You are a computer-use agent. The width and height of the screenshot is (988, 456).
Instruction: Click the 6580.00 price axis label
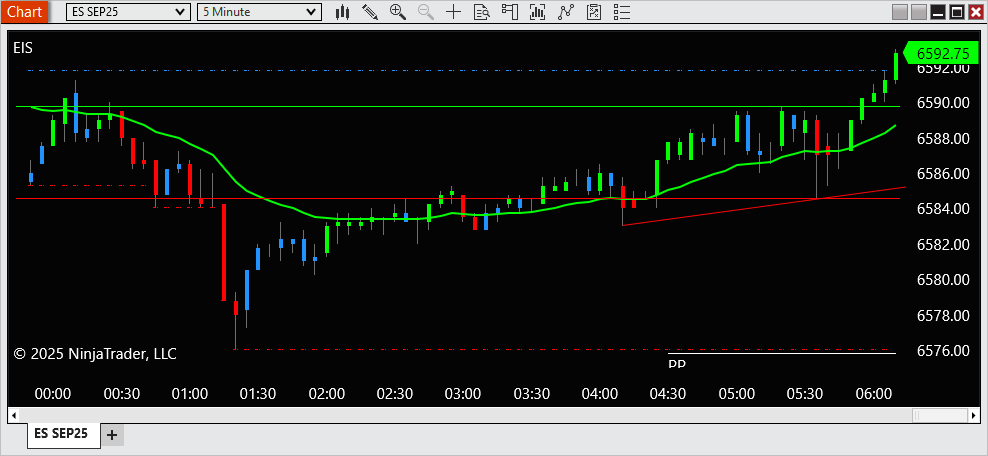pyautogui.click(x=943, y=280)
